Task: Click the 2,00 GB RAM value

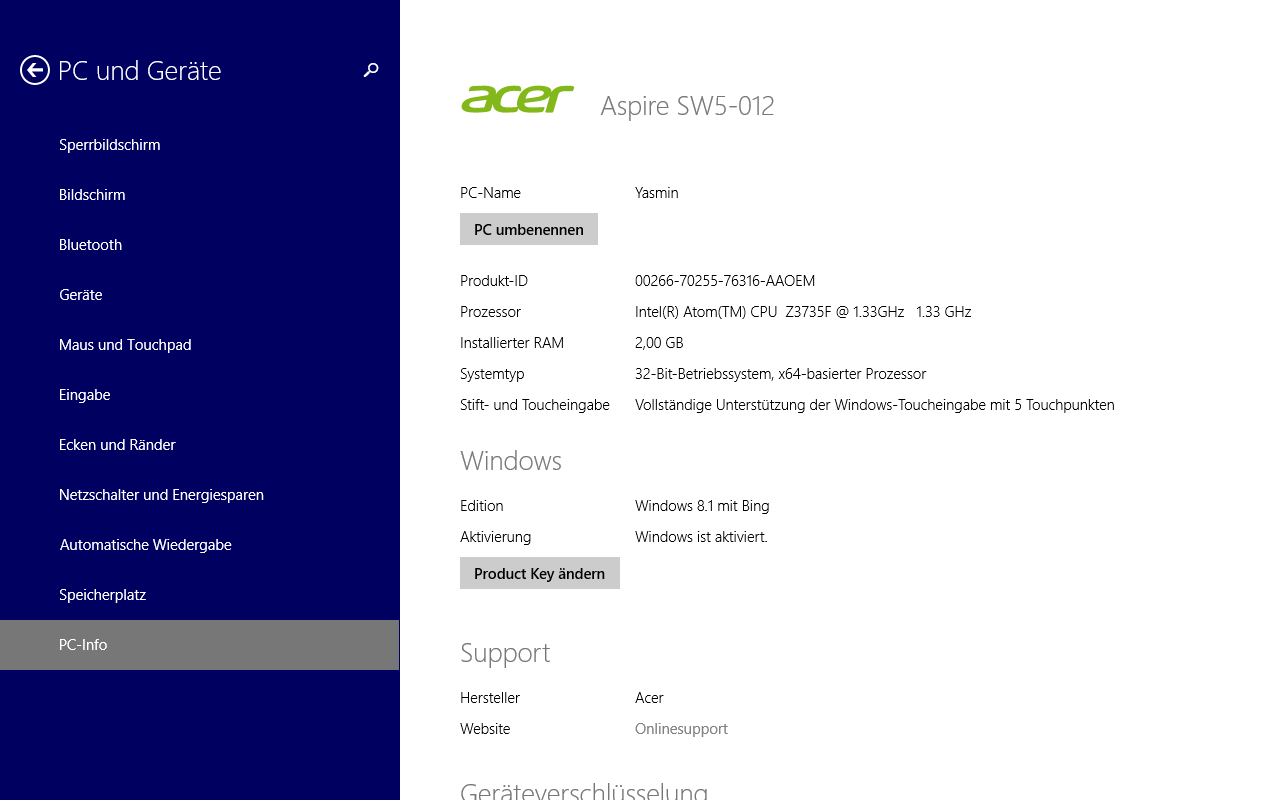Action: pos(659,343)
